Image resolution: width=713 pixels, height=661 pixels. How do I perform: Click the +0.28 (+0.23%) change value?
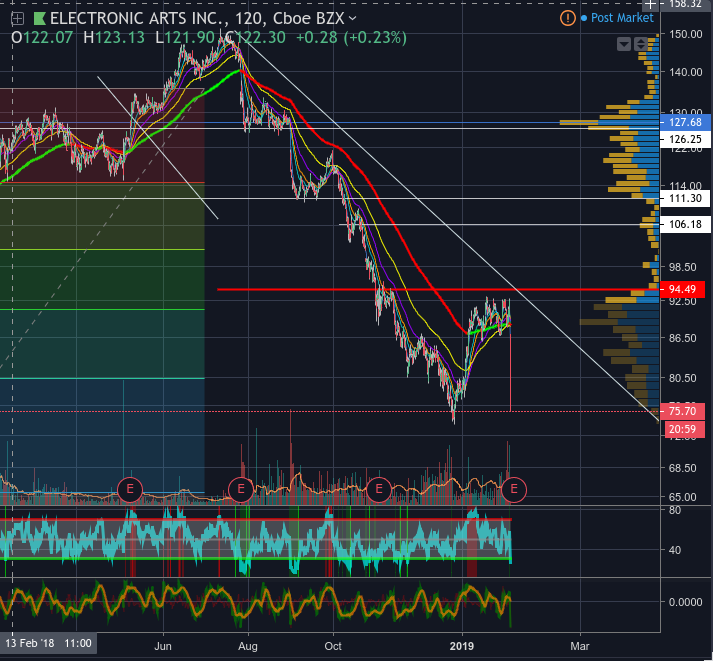(x=351, y=37)
